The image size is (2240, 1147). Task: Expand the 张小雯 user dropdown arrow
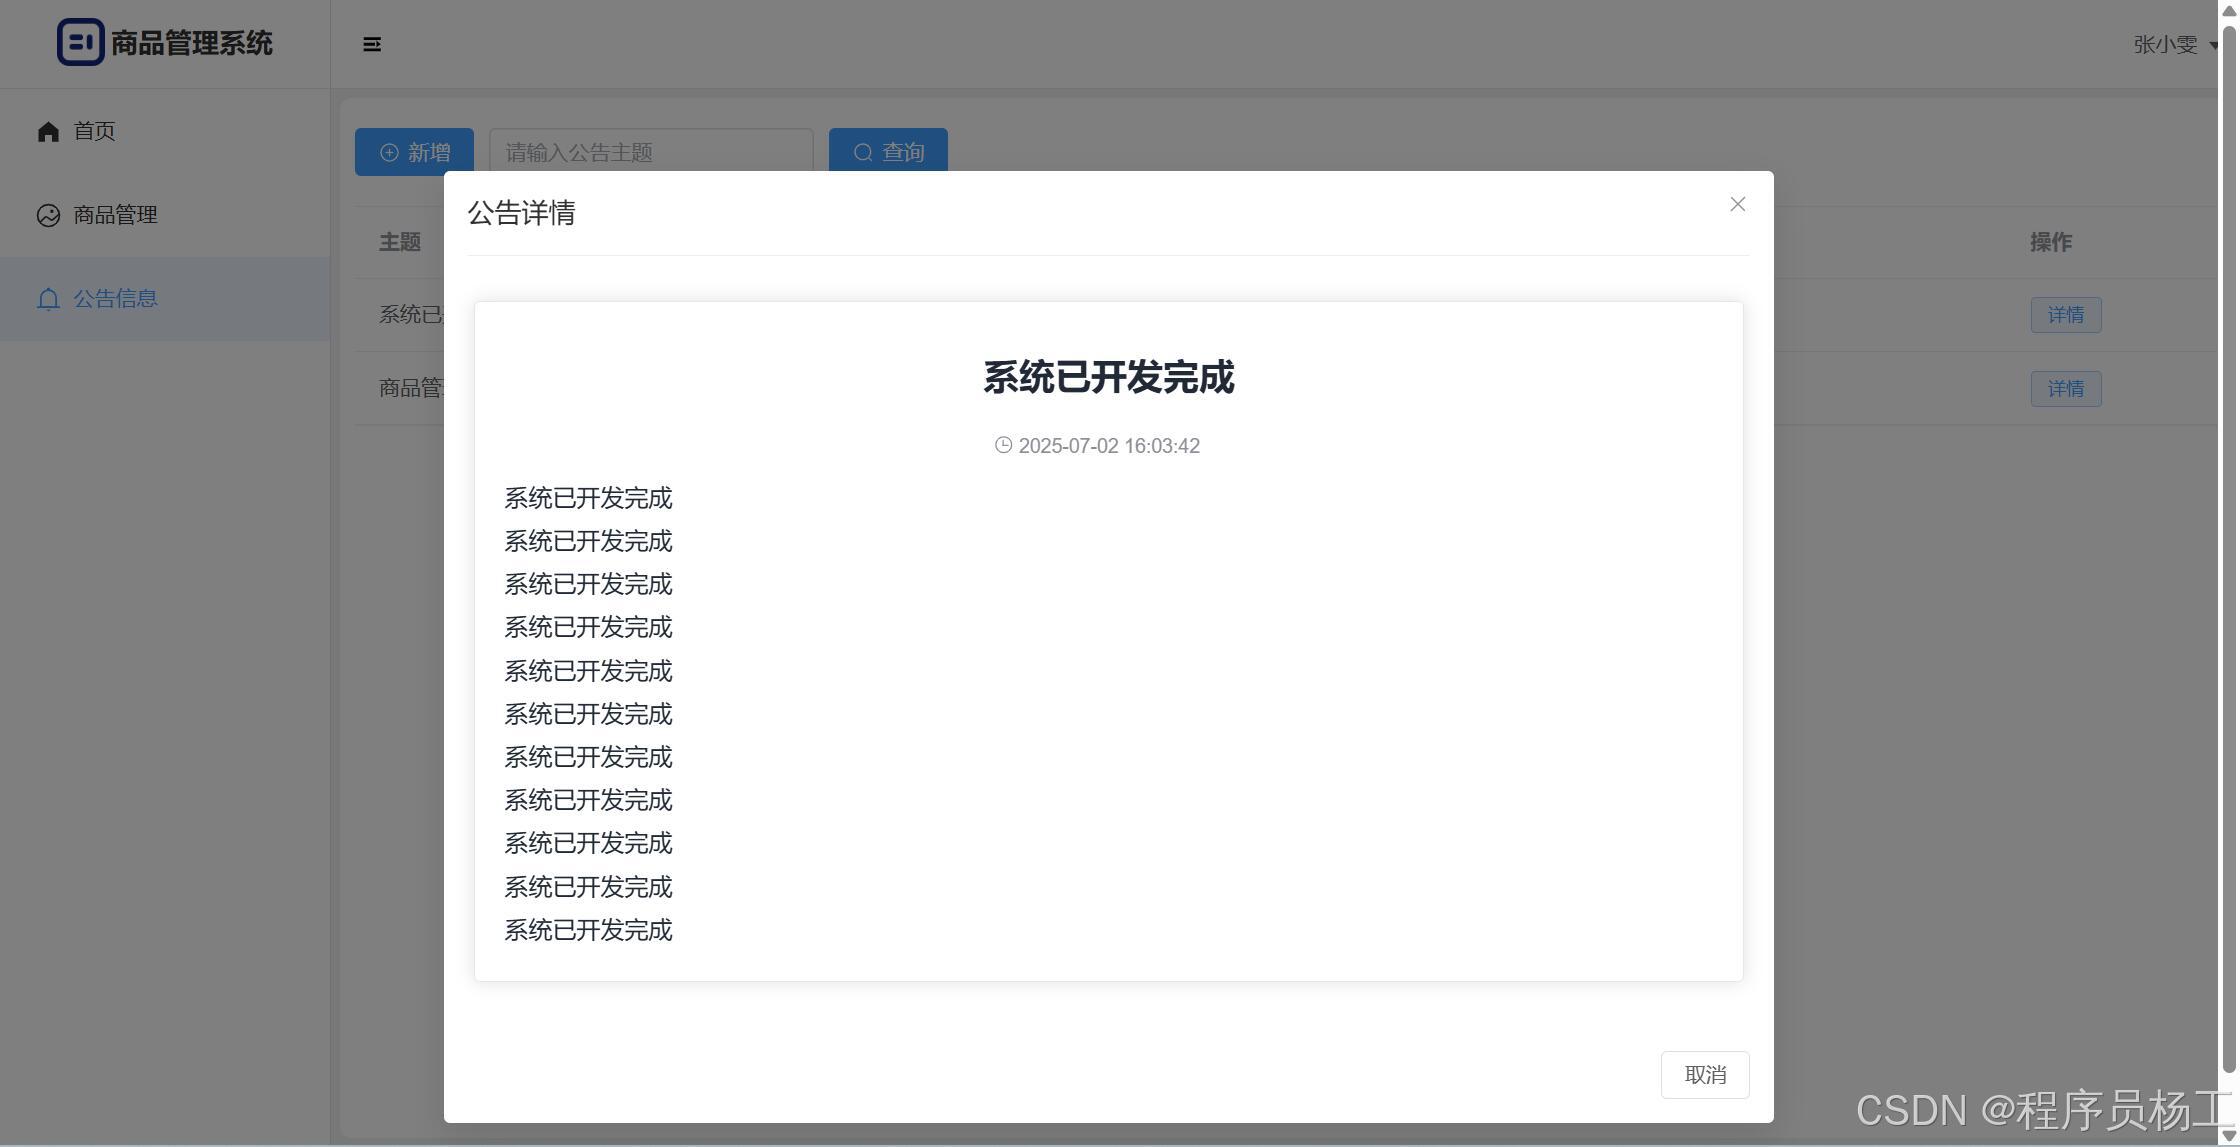click(2213, 45)
